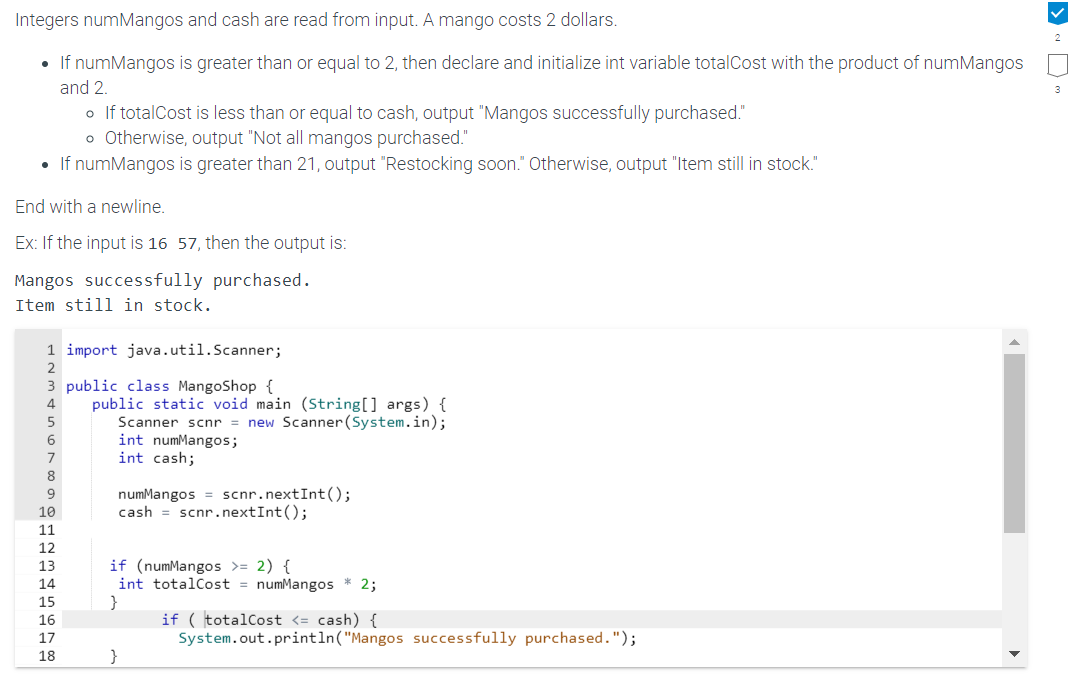Click line number 16 in the gutter
The width and height of the screenshot is (1071, 691).
click(x=46, y=620)
